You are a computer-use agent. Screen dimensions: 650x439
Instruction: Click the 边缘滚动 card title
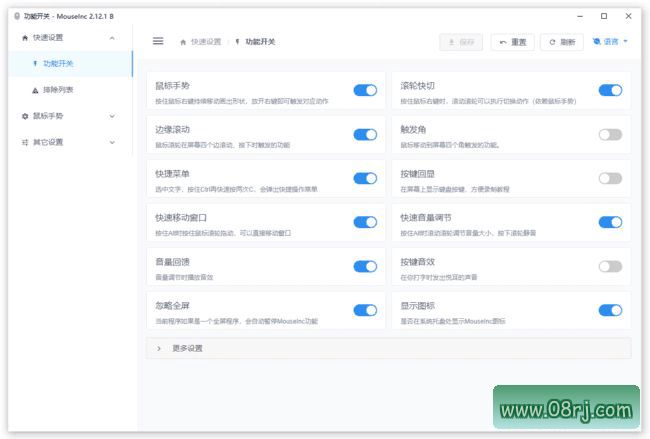pos(172,130)
